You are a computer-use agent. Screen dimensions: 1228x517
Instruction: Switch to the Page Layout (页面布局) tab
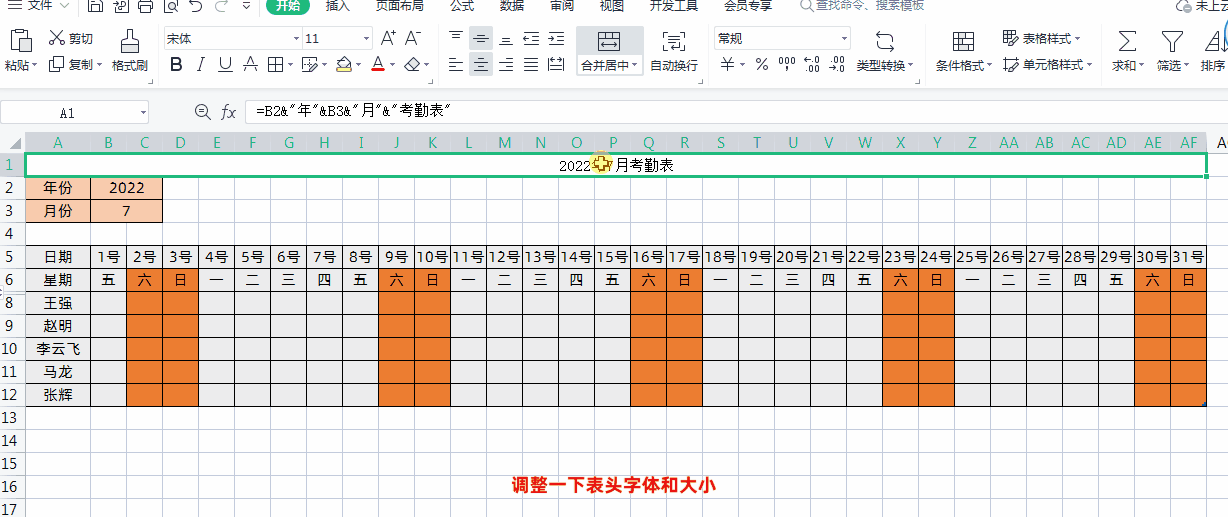point(399,6)
